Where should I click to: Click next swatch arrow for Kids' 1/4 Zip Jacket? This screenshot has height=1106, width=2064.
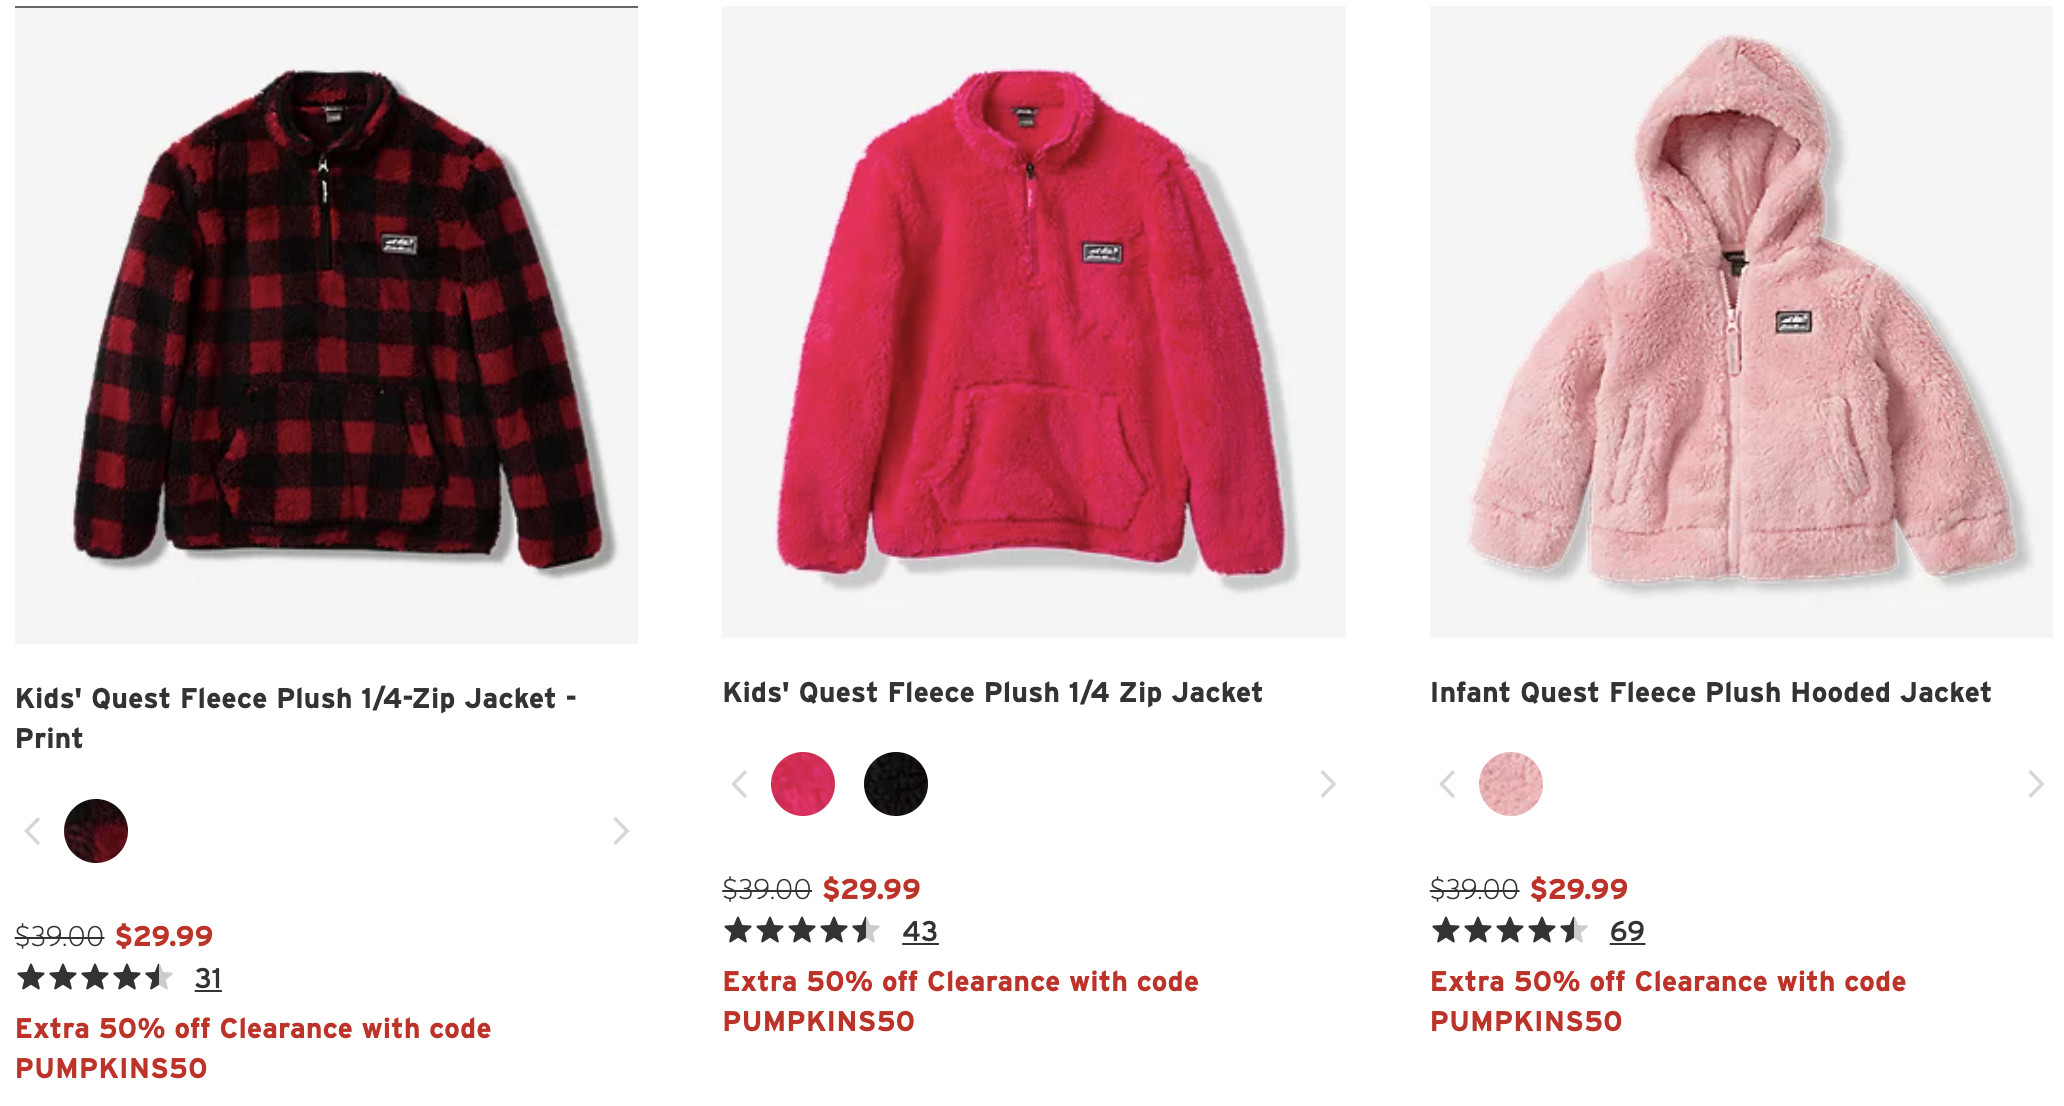[x=1328, y=784]
